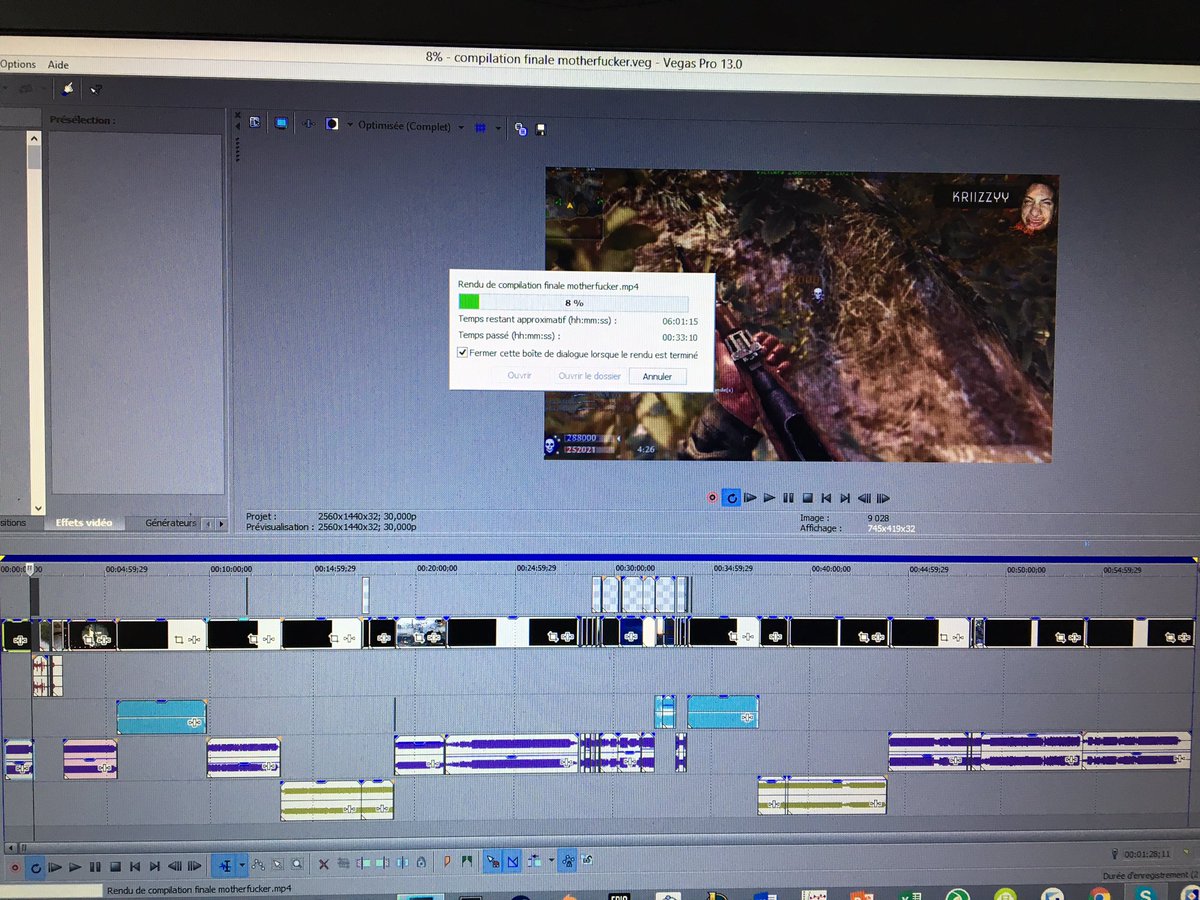Toggle loop playback under video preview

point(731,498)
